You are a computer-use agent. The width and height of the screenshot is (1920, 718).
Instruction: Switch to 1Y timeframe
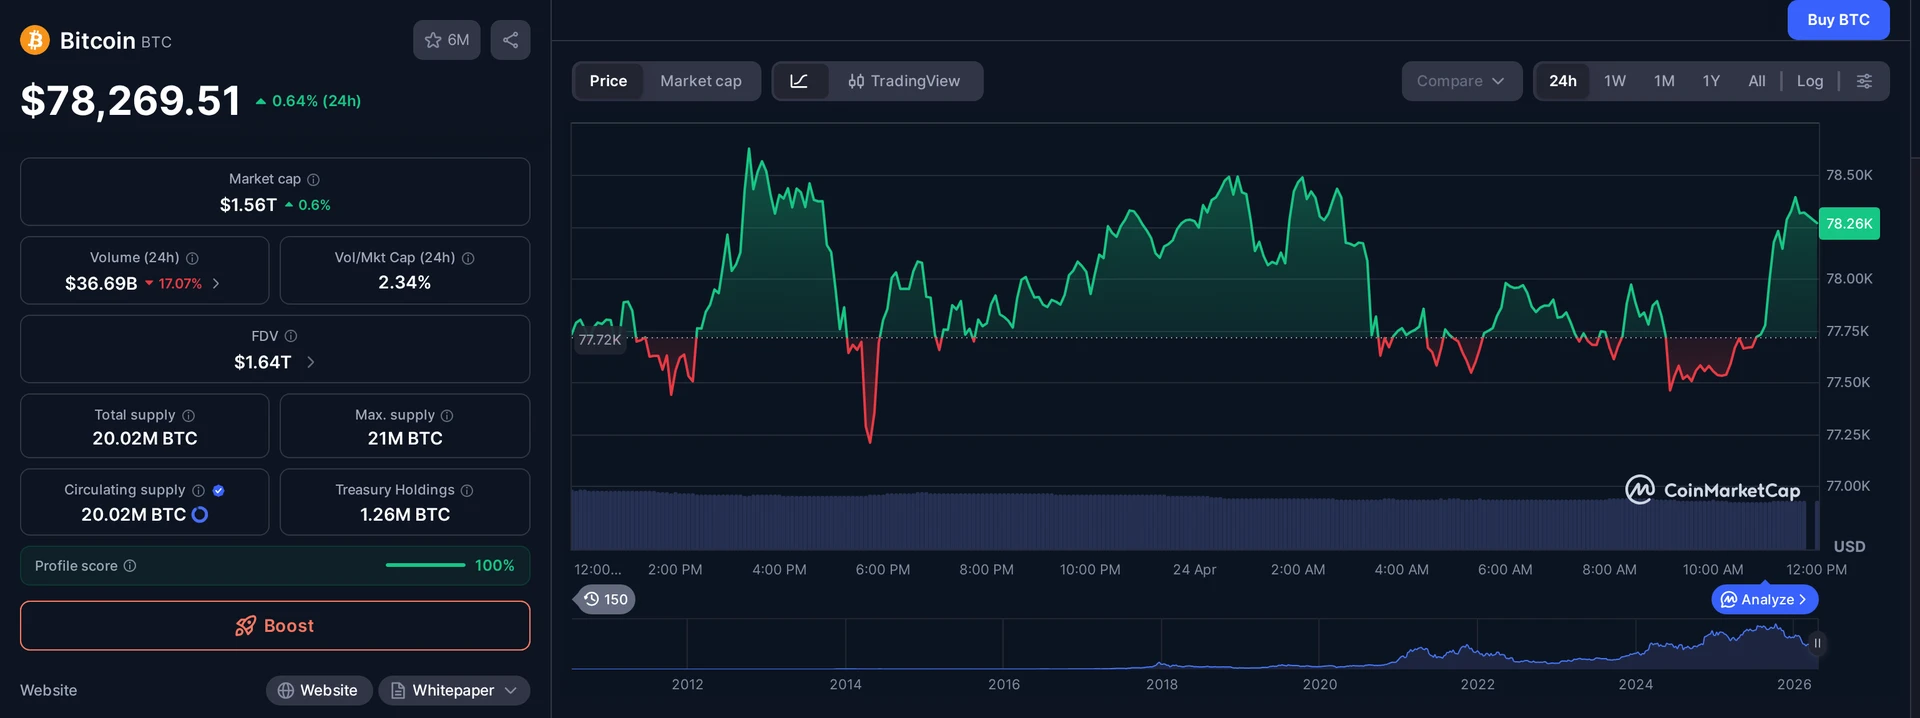point(1711,81)
